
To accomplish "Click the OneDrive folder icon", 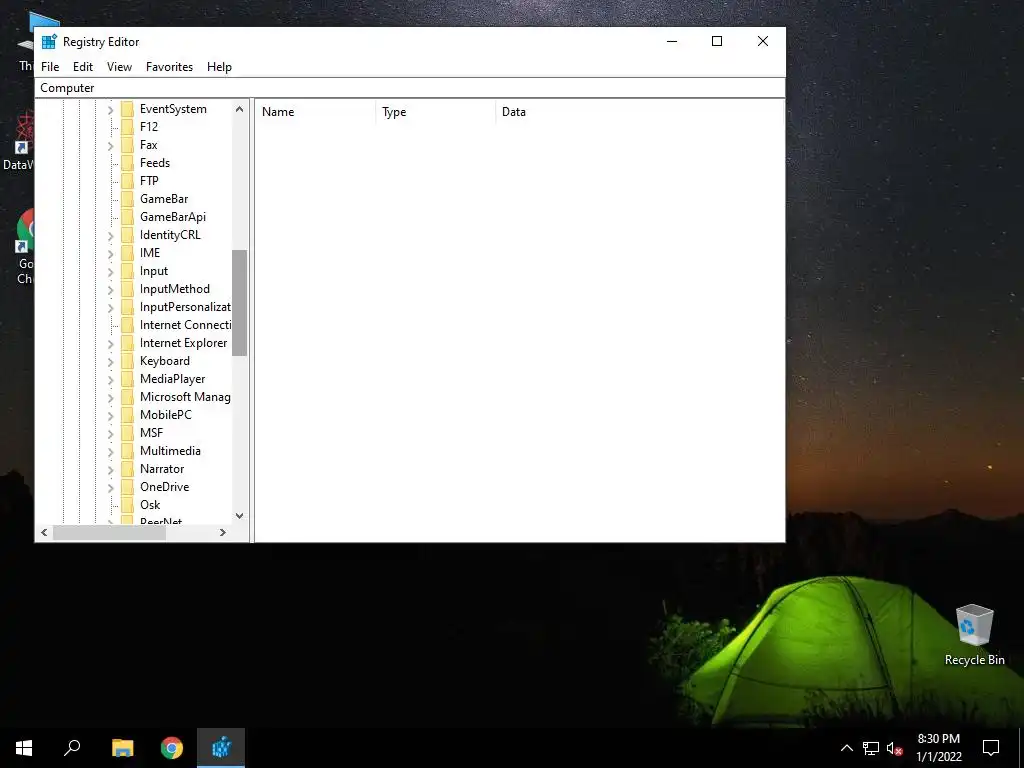I will (x=127, y=487).
